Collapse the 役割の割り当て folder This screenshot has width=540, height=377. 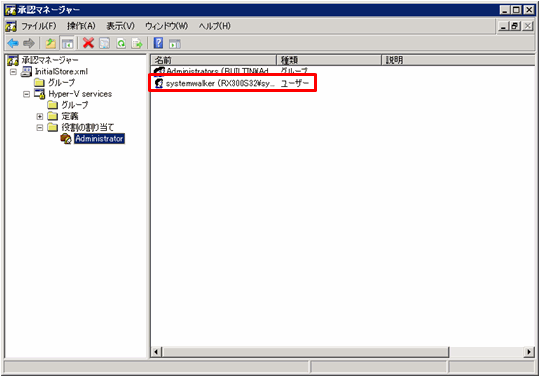tap(40, 128)
